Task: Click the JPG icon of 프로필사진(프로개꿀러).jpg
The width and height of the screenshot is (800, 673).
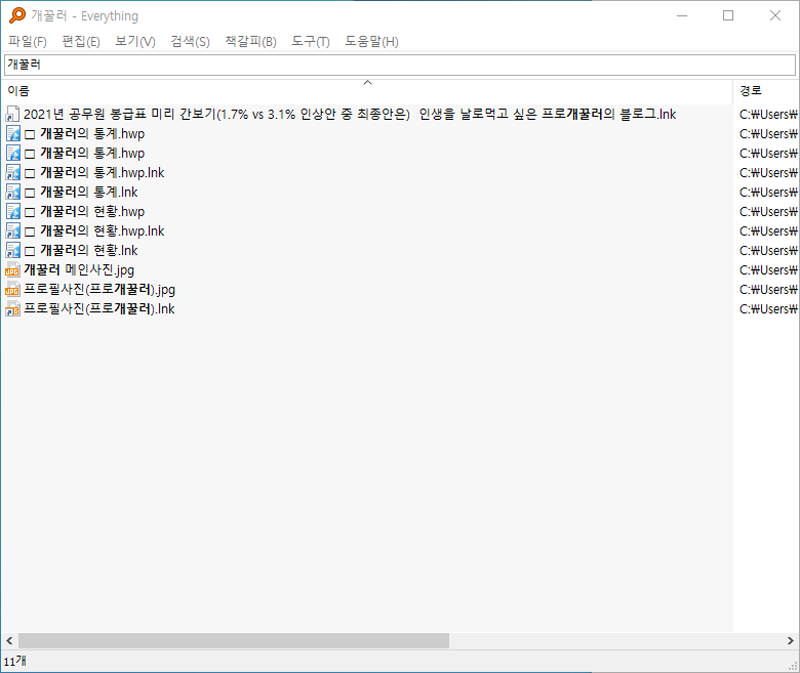Action: click(12, 289)
